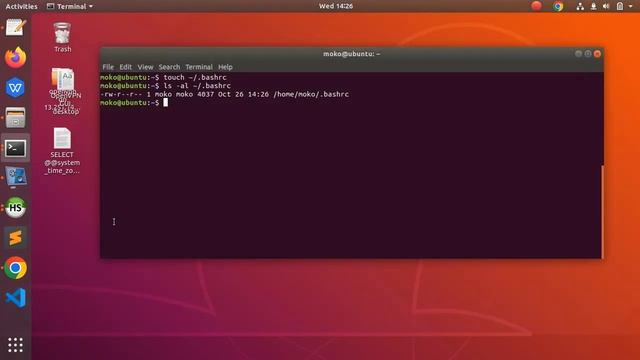Click the 'touch ~/.bashrc' command line
The height and width of the screenshot is (360, 640).
(195, 77)
